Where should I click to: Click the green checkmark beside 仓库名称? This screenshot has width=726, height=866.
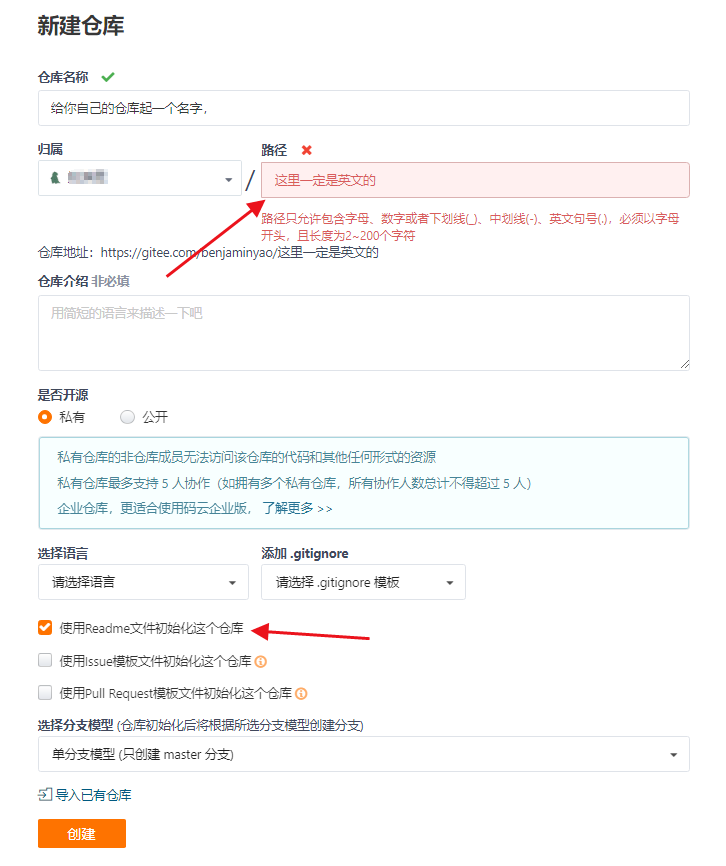point(108,77)
